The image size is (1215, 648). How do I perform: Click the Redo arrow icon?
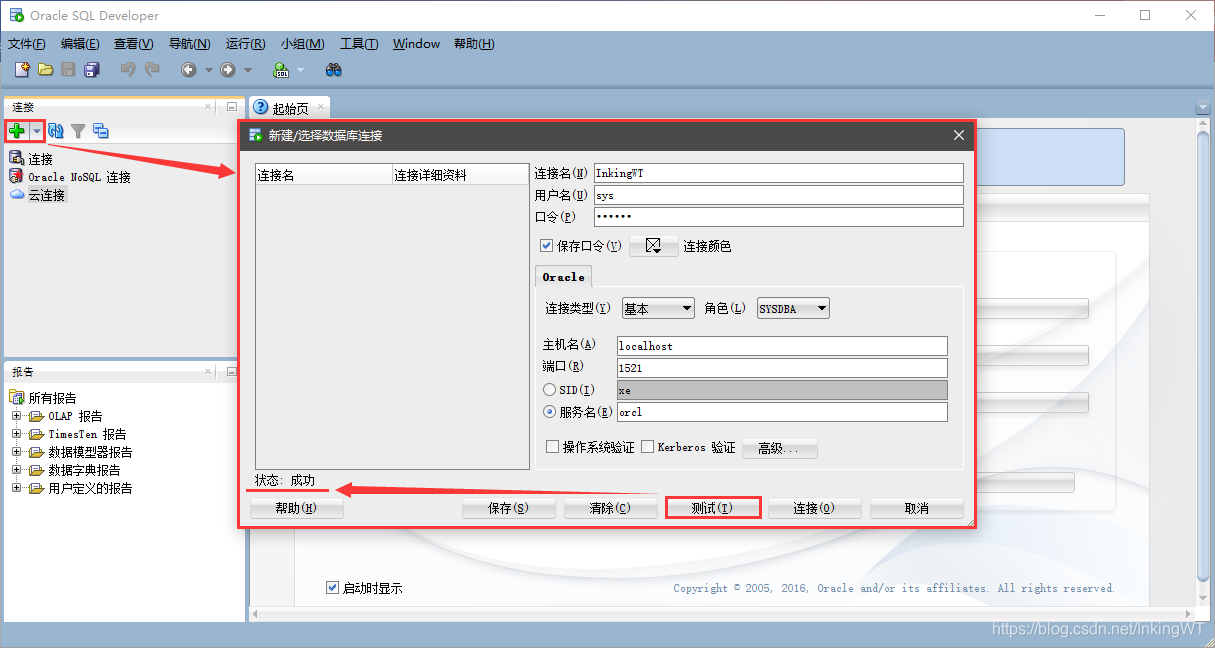tap(152, 70)
